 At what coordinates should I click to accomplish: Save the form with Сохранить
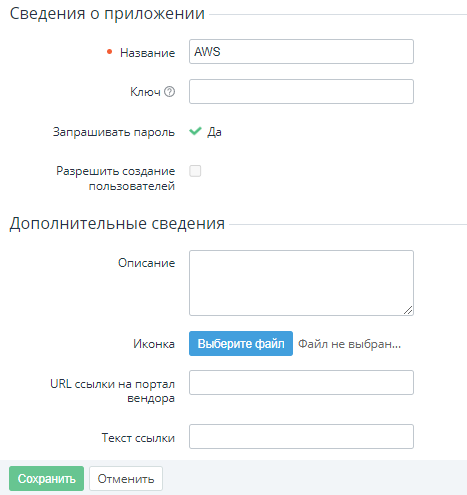point(46,478)
